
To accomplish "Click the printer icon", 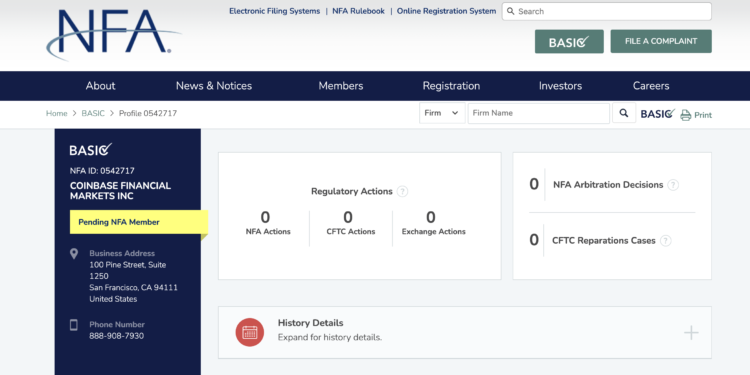I will (x=686, y=115).
